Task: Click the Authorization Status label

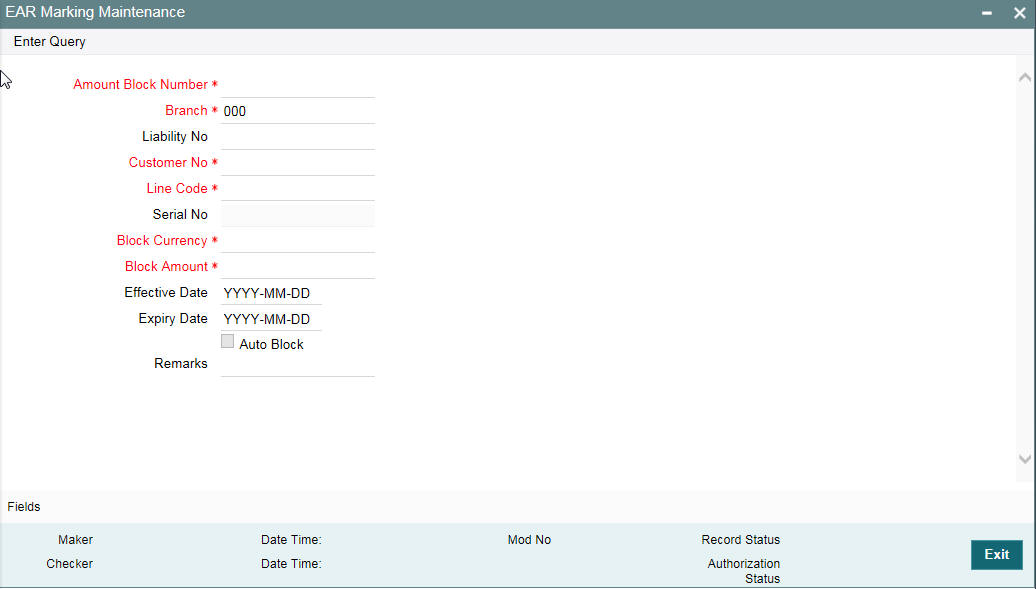Action: (x=744, y=571)
